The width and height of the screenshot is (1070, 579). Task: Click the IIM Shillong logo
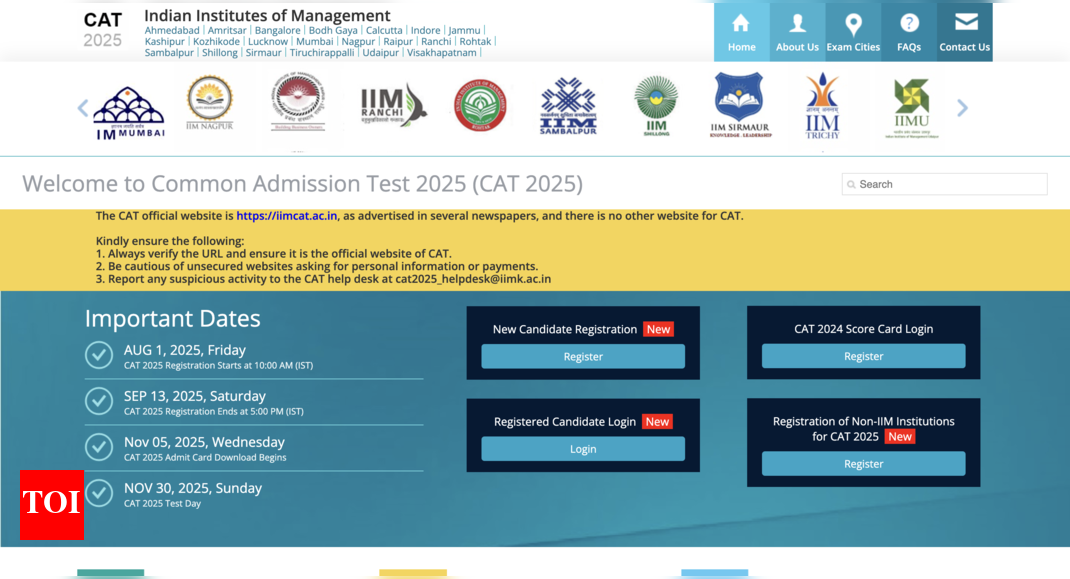(656, 106)
